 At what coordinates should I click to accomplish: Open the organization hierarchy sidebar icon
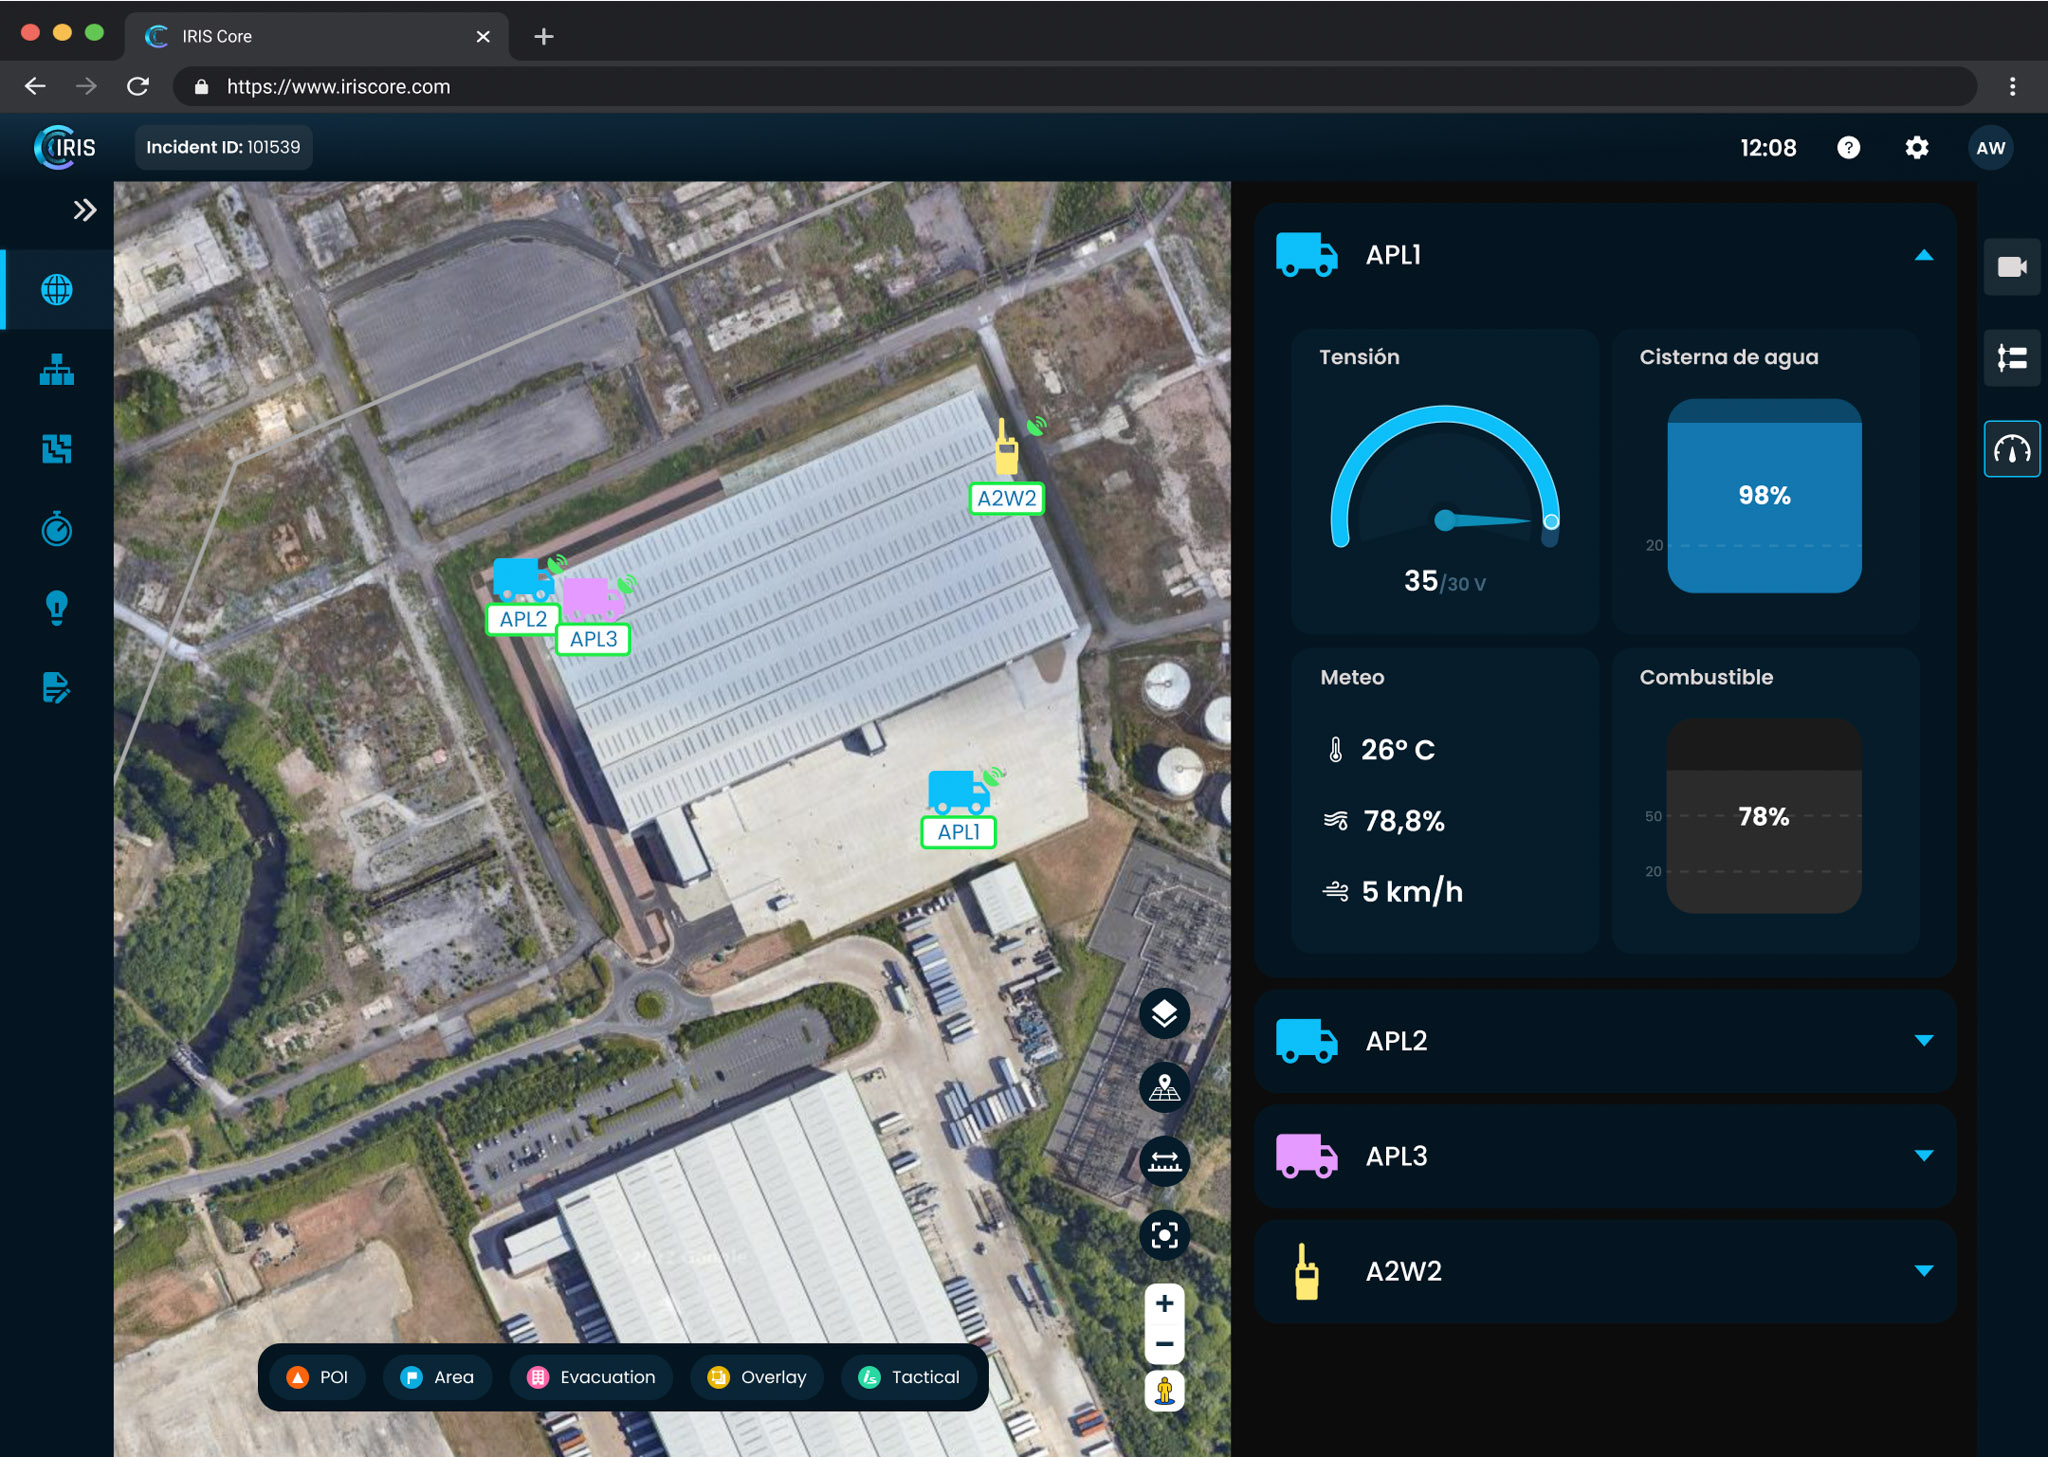(x=57, y=370)
